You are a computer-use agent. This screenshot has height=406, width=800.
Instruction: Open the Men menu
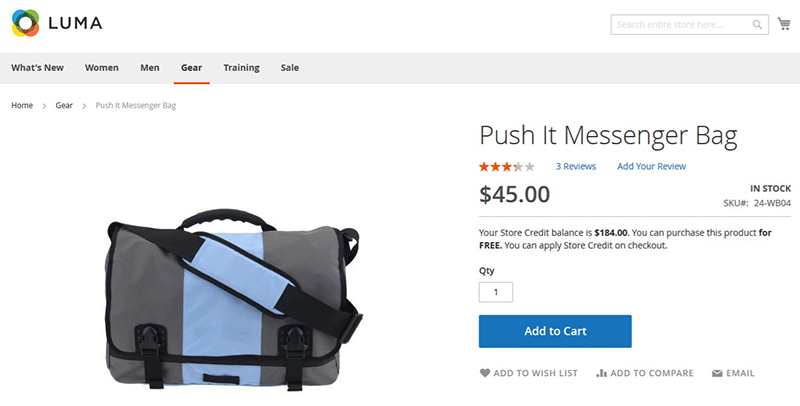click(x=149, y=68)
